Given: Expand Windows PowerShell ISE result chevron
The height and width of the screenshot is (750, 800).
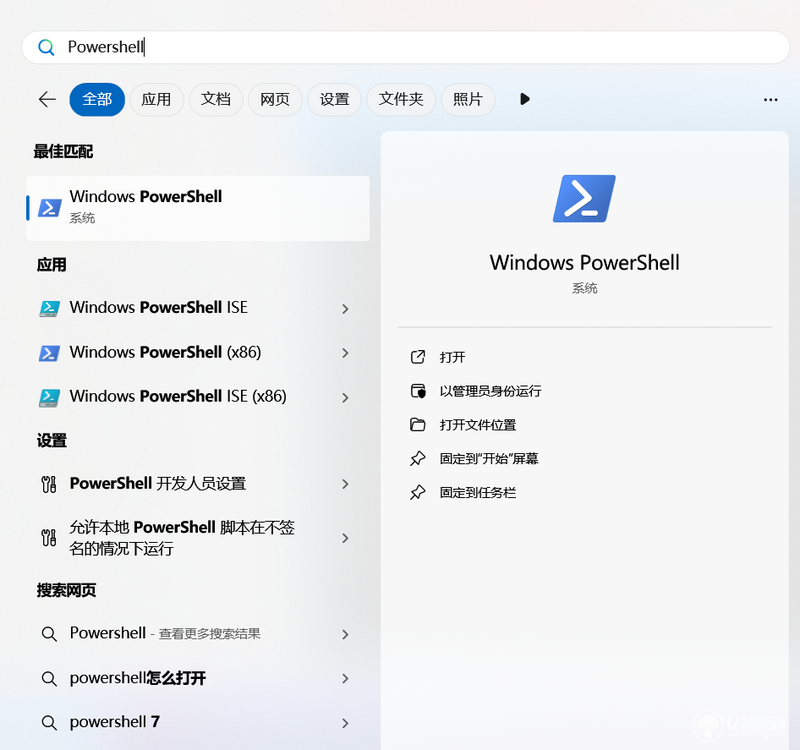Looking at the screenshot, I should point(345,309).
